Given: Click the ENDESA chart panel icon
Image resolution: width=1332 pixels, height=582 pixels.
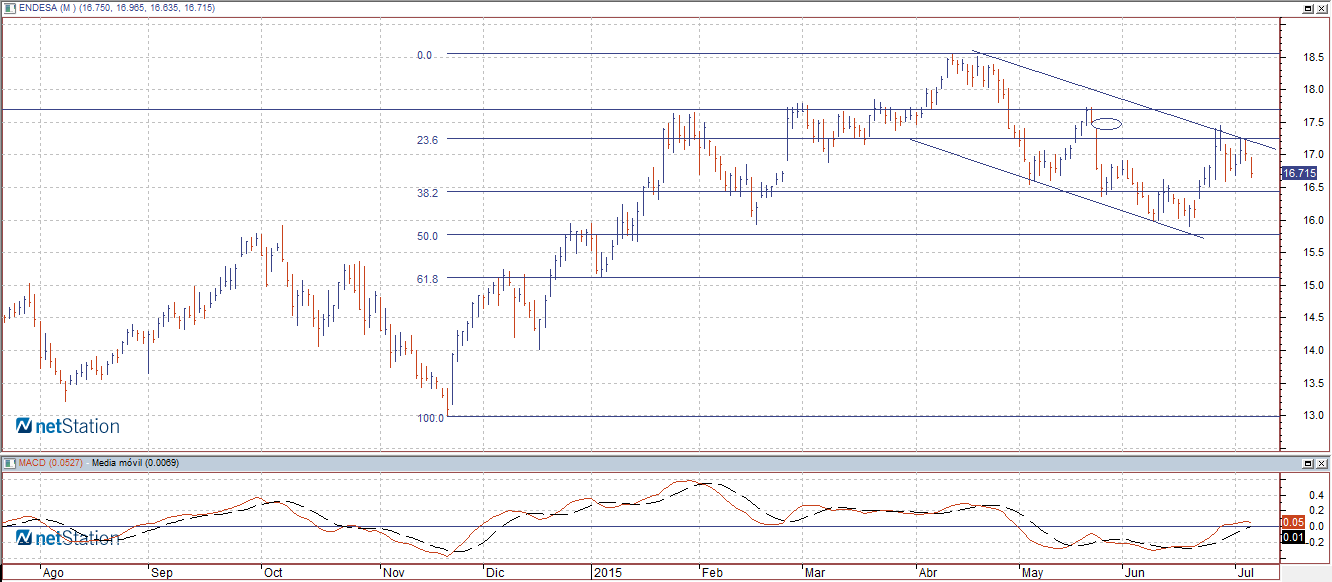Looking at the screenshot, I should pyautogui.click(x=8, y=8).
